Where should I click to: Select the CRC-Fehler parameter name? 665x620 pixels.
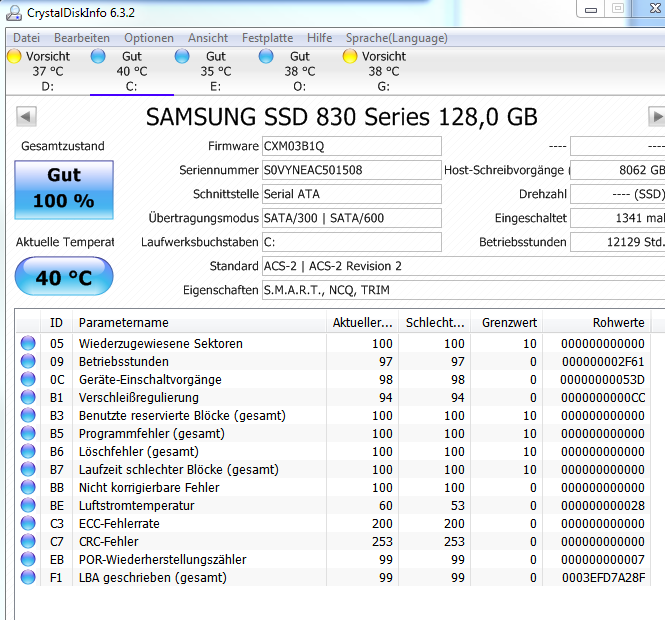(x=109, y=542)
